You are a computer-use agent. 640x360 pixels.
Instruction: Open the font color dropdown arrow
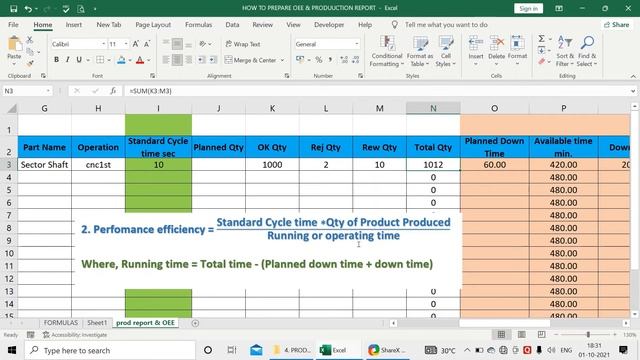pos(149,60)
